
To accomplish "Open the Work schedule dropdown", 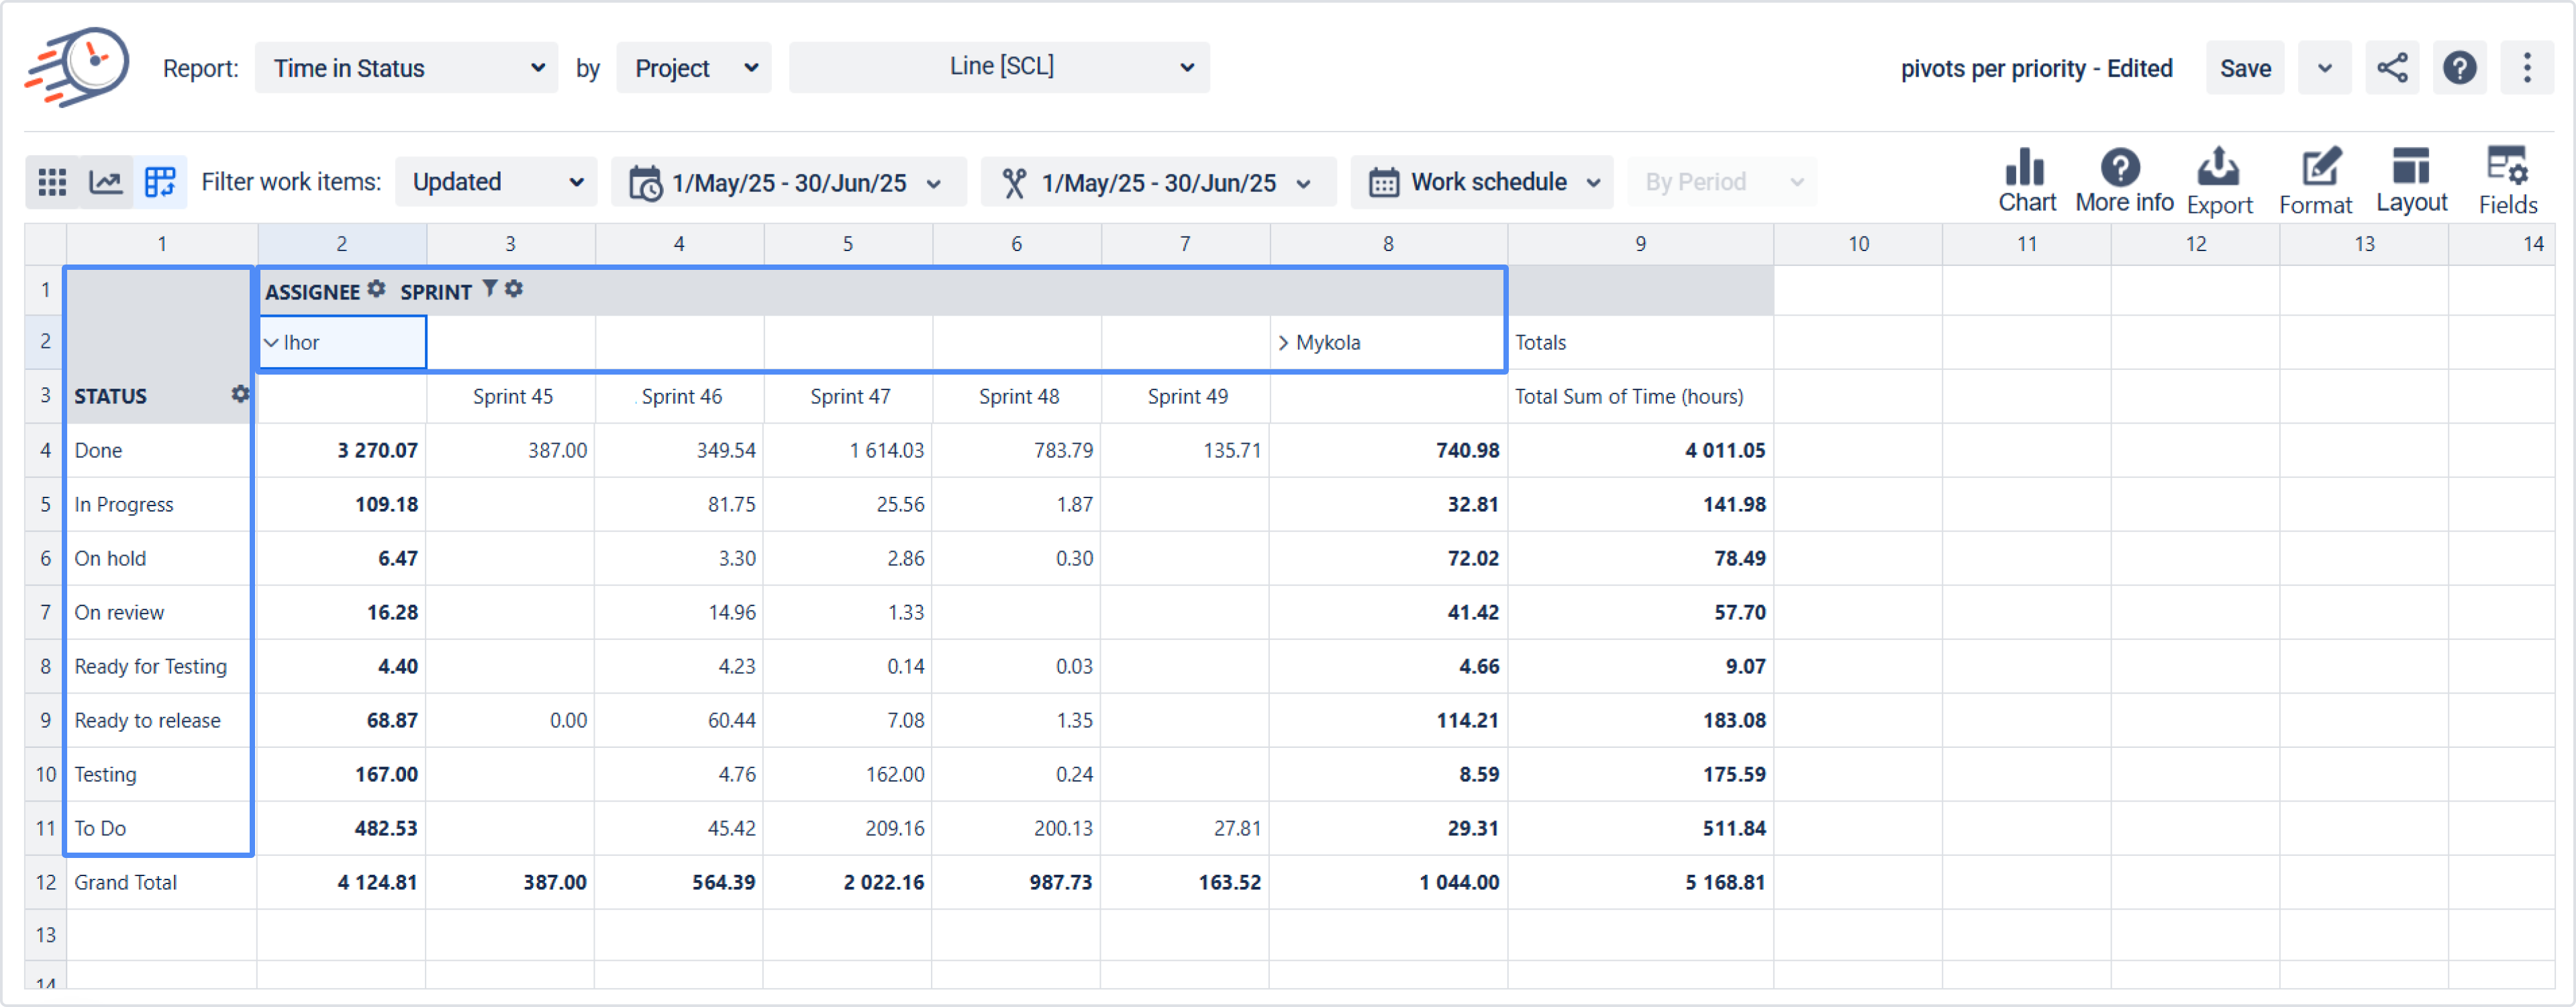I will pyautogui.click(x=1481, y=182).
